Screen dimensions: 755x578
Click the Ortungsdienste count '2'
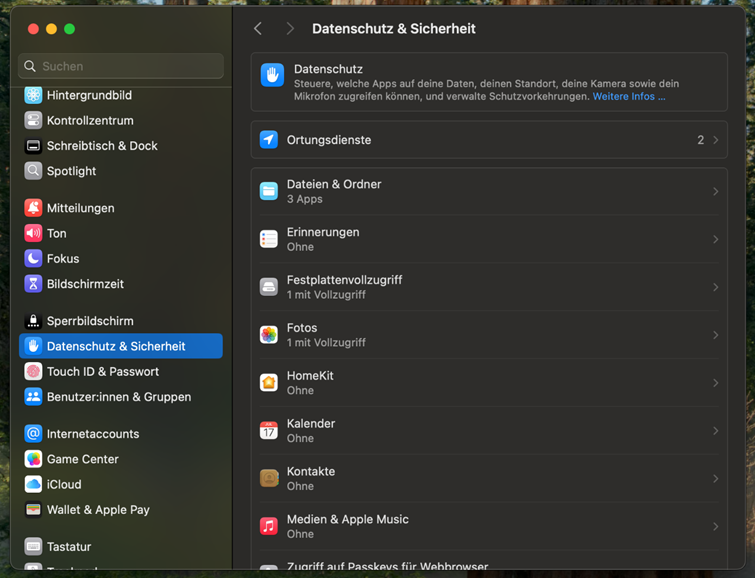701,140
